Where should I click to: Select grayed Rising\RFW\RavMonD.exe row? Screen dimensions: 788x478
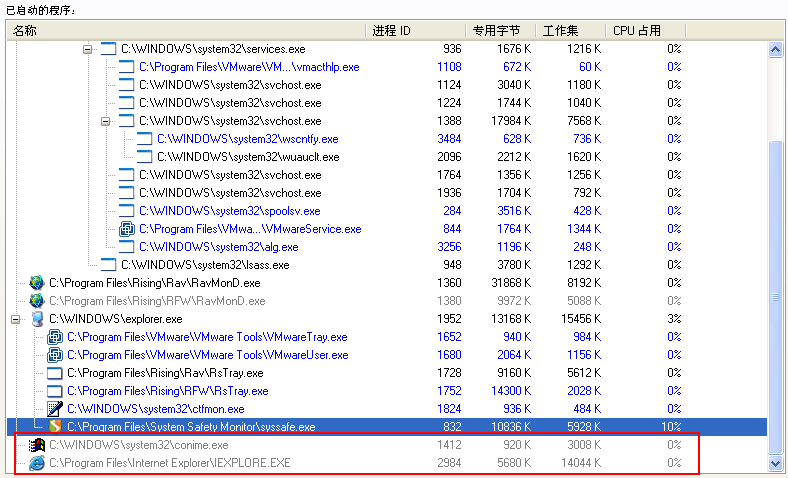coord(387,301)
